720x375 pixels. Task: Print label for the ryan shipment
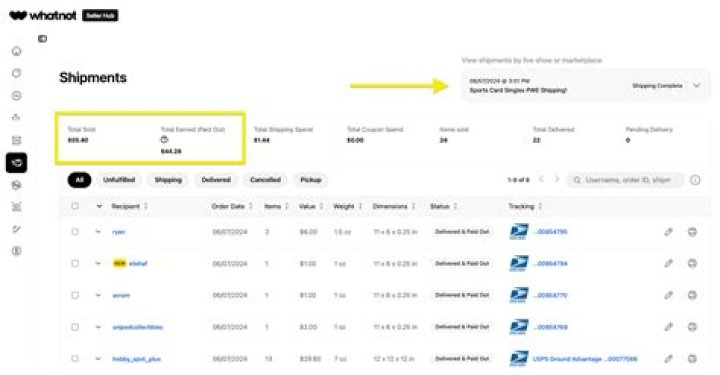[692, 232]
